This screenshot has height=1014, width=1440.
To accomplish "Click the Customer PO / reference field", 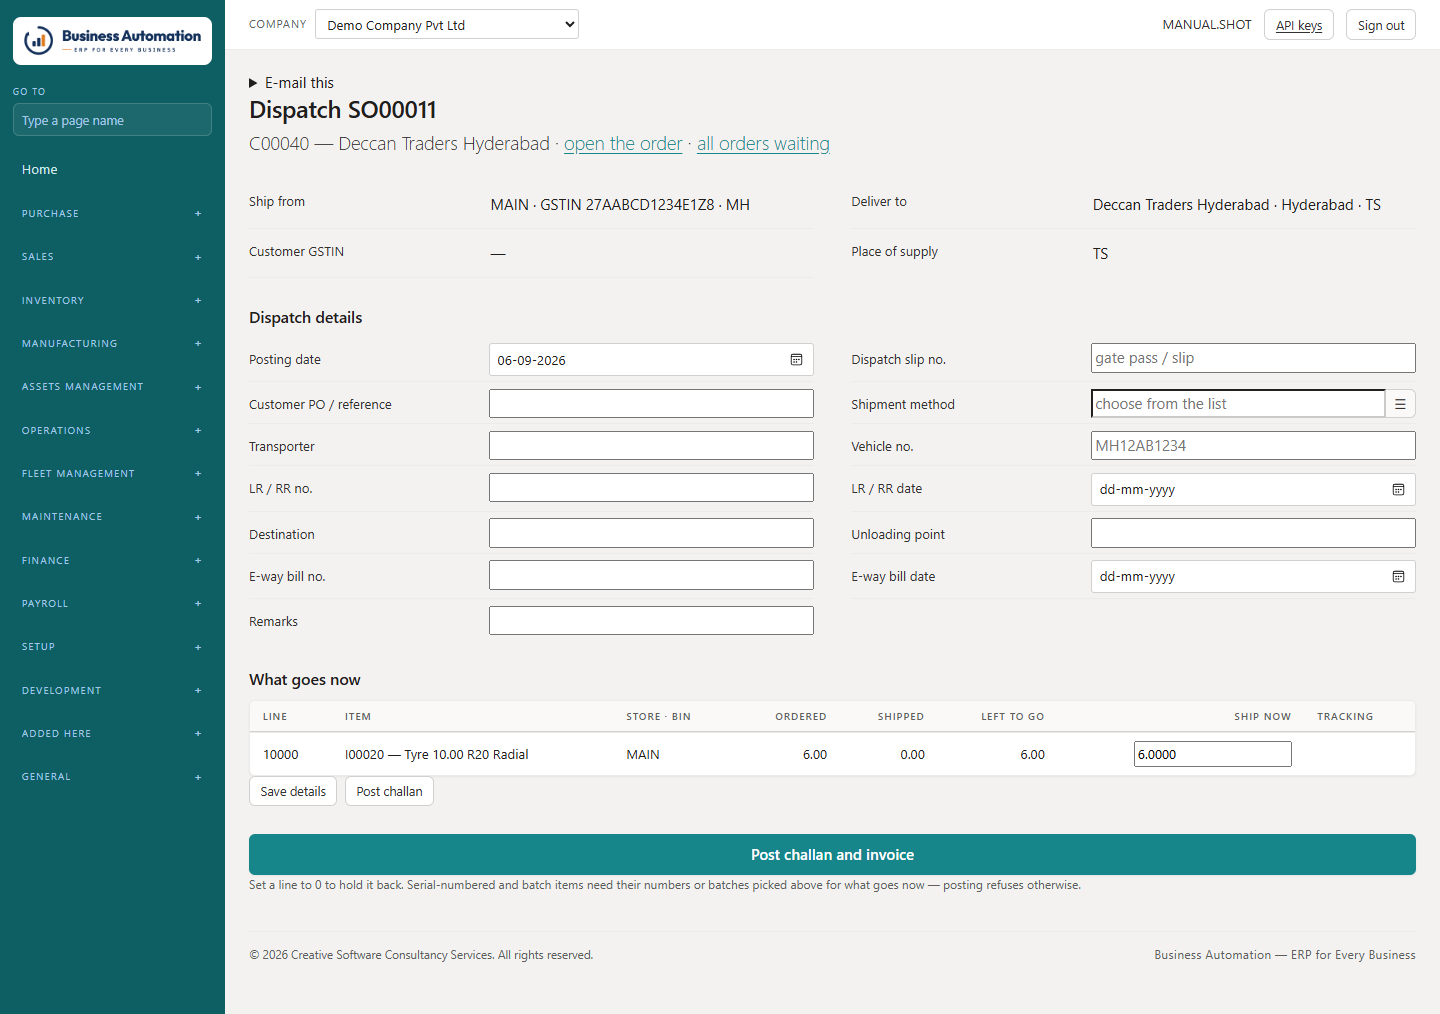I will (651, 404).
